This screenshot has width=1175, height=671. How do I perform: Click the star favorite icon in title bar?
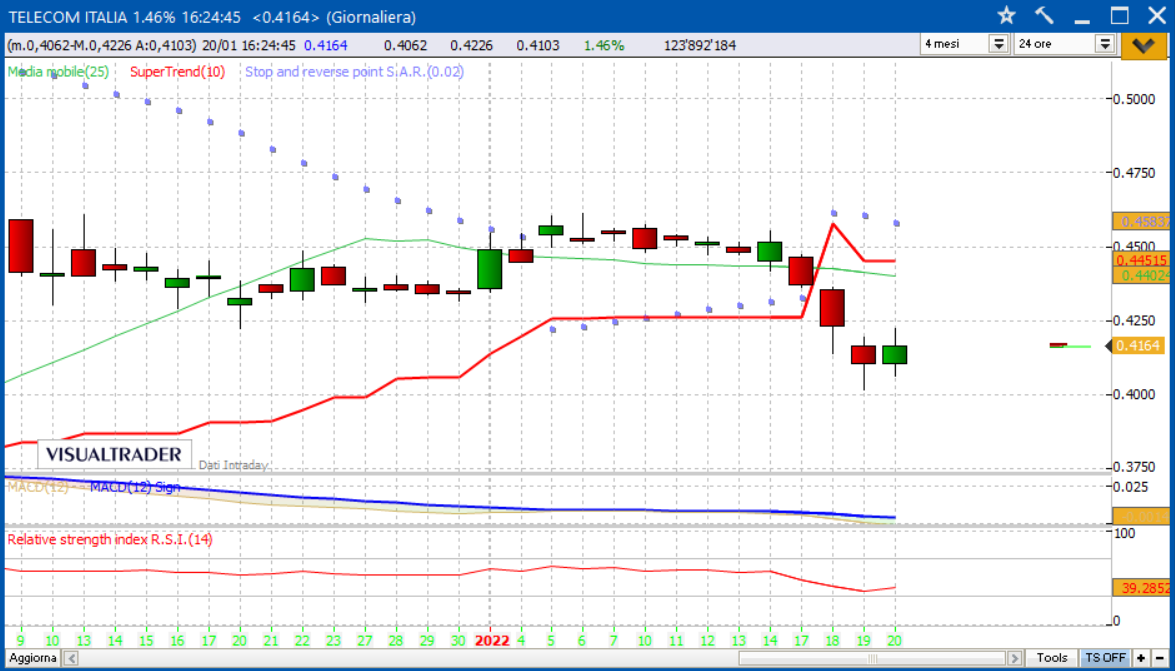pos(1006,16)
